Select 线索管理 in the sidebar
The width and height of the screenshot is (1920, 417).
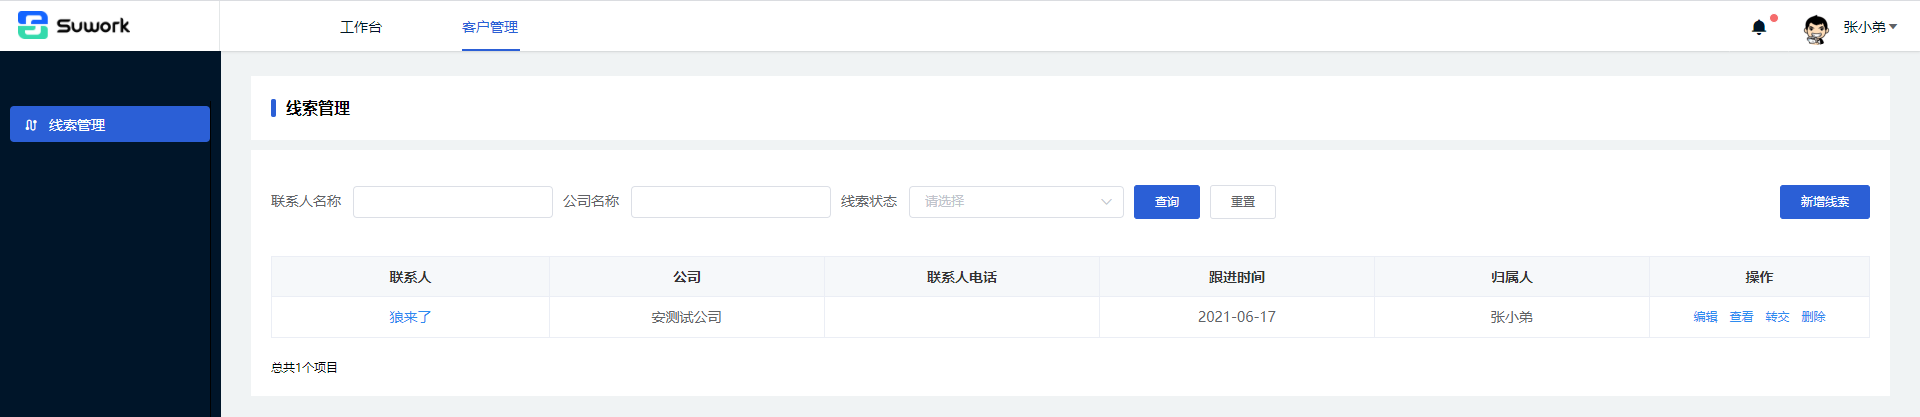tap(110, 124)
